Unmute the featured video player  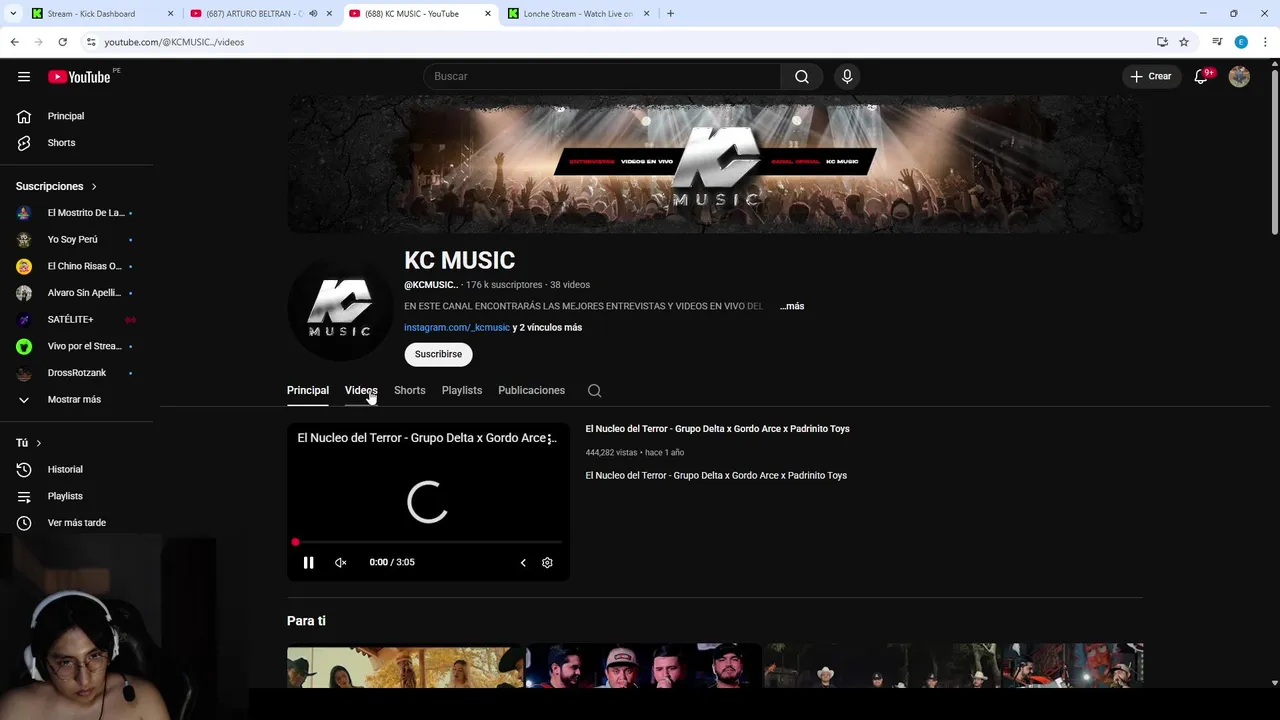tap(340, 563)
